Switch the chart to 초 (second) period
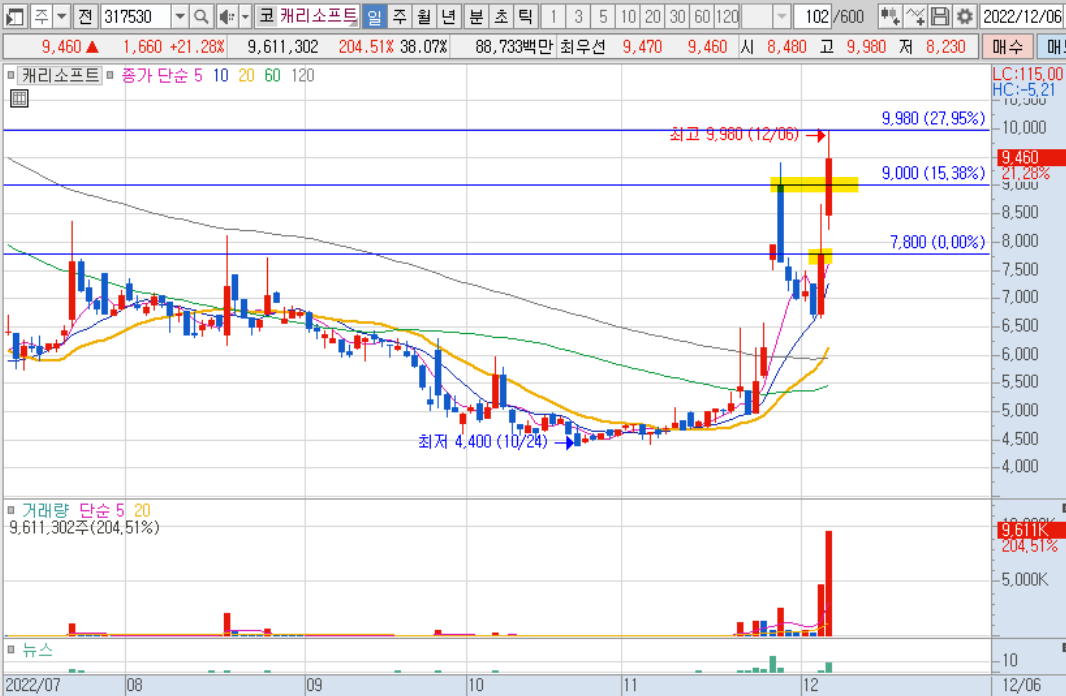This screenshot has height=696, width=1066. [500, 16]
